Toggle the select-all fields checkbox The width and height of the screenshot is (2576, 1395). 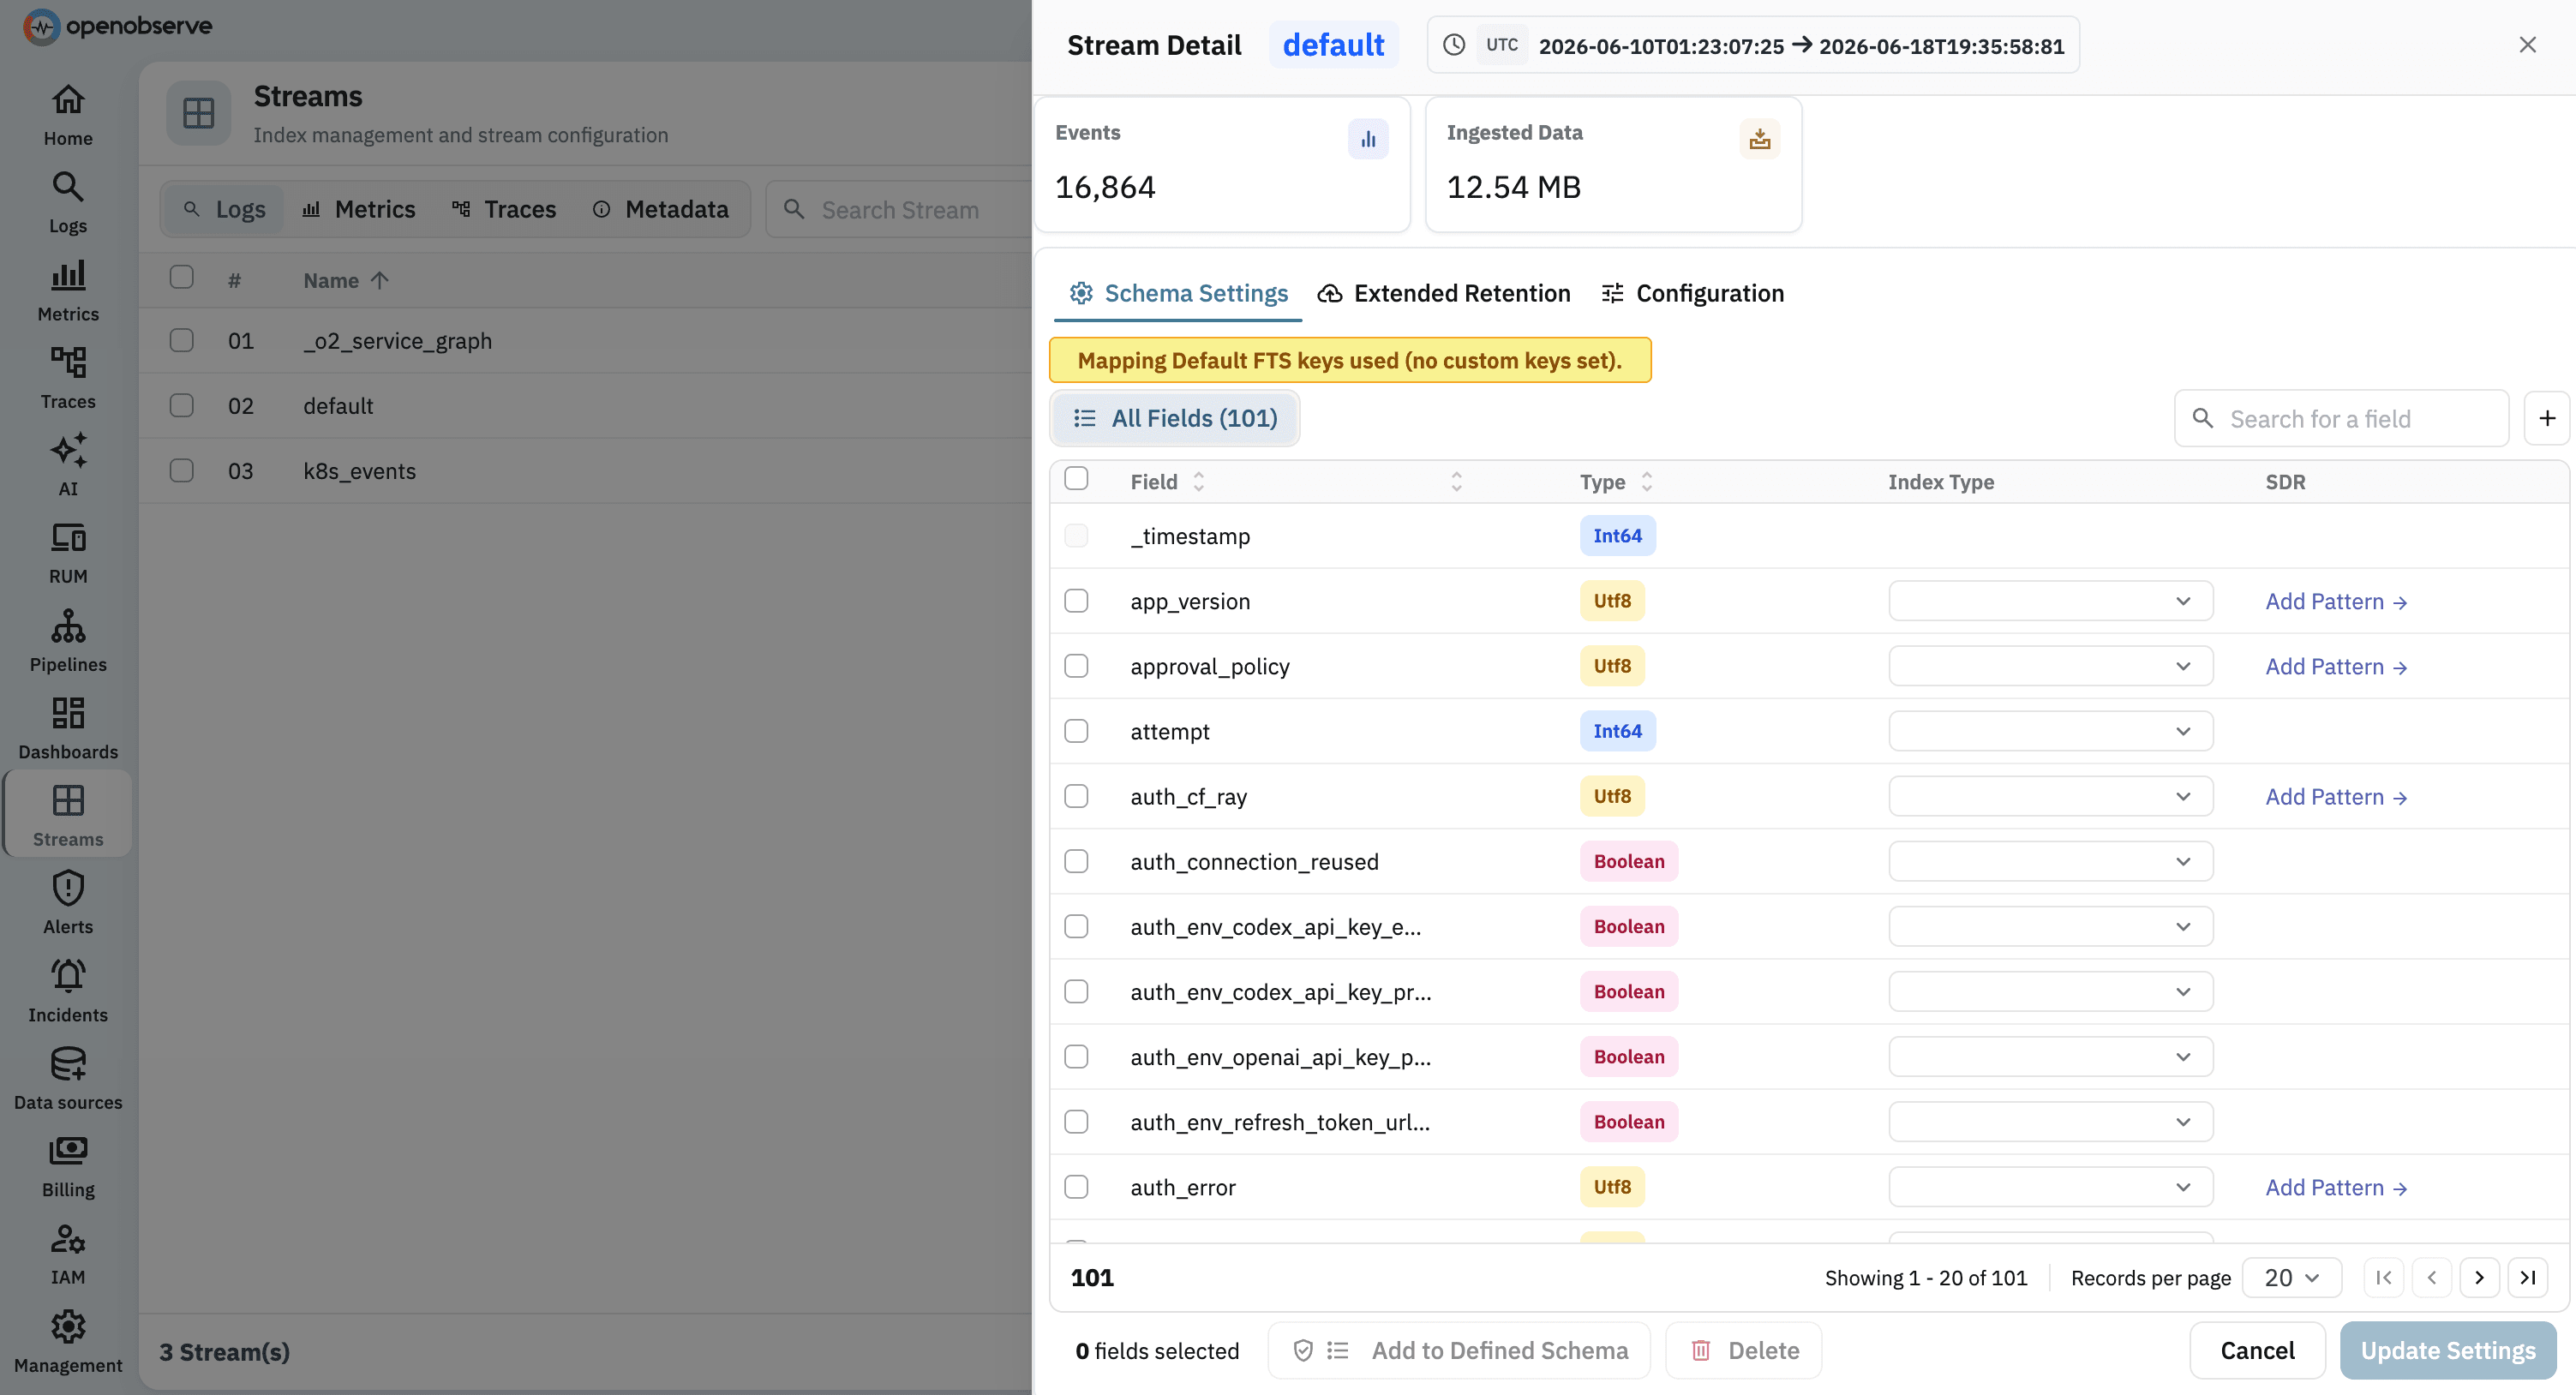[x=1076, y=478]
